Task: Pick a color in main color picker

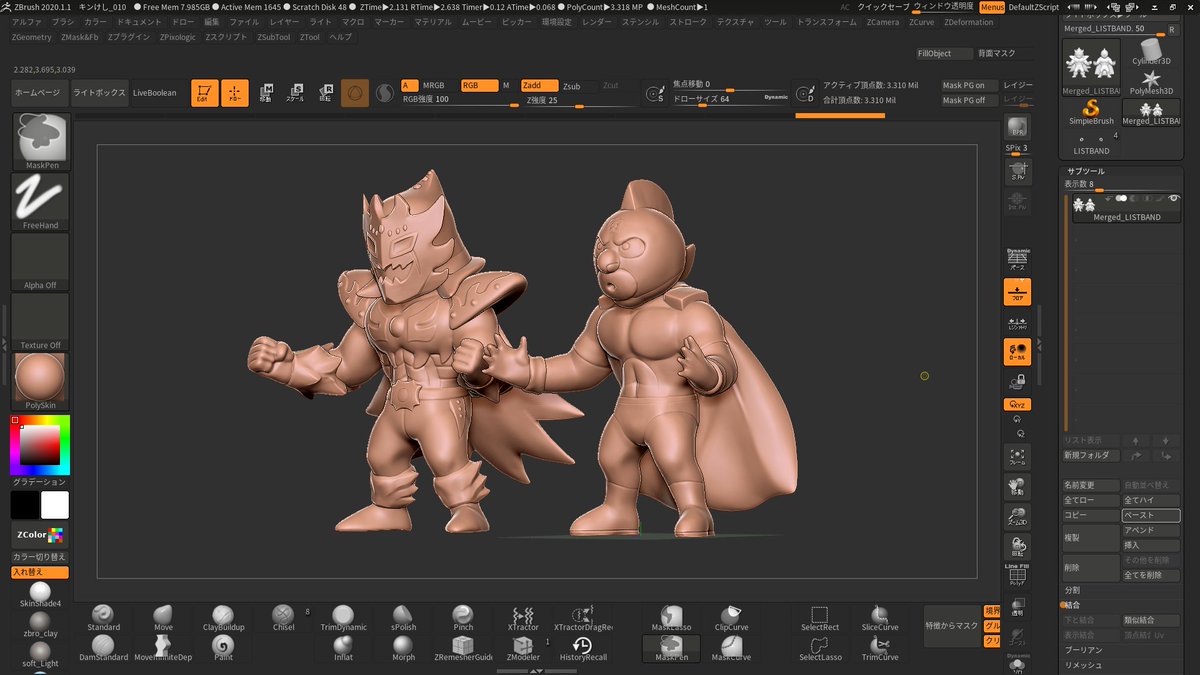Action: [40, 445]
